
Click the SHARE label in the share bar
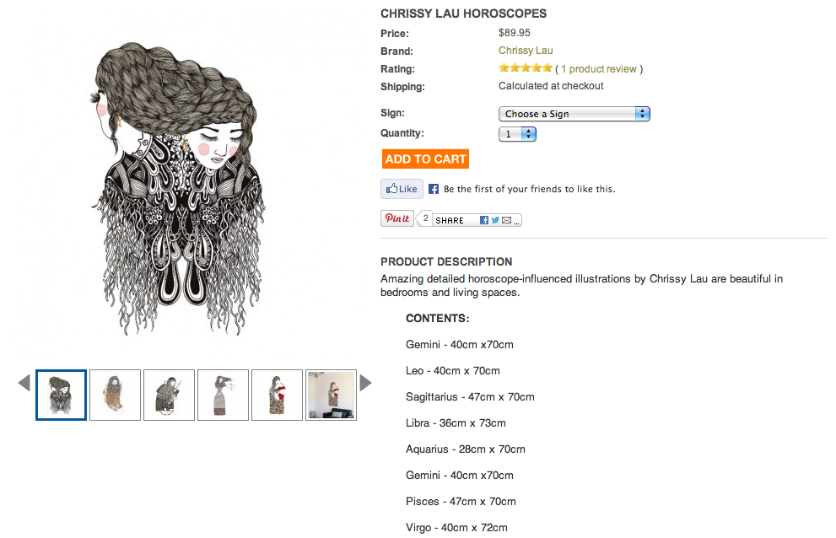pos(449,220)
